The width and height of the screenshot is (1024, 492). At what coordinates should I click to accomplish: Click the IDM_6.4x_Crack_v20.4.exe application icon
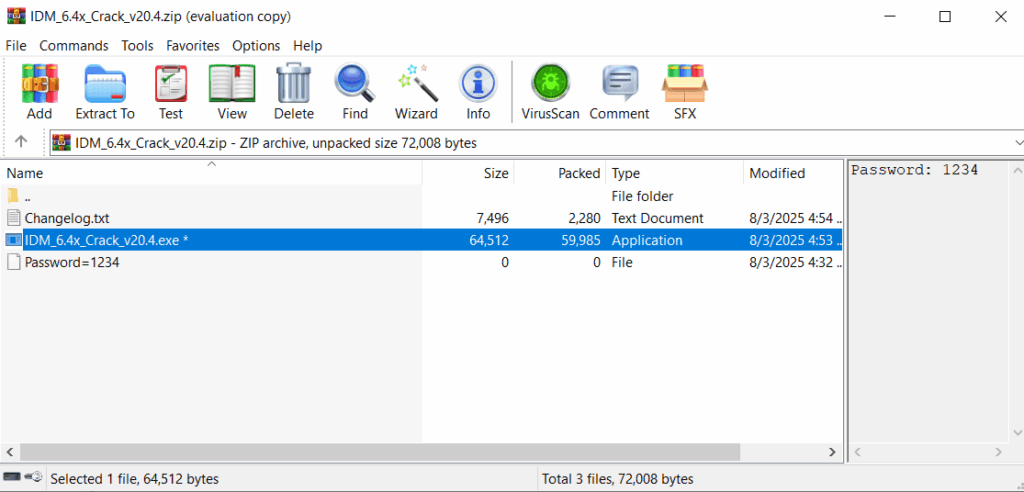14,240
